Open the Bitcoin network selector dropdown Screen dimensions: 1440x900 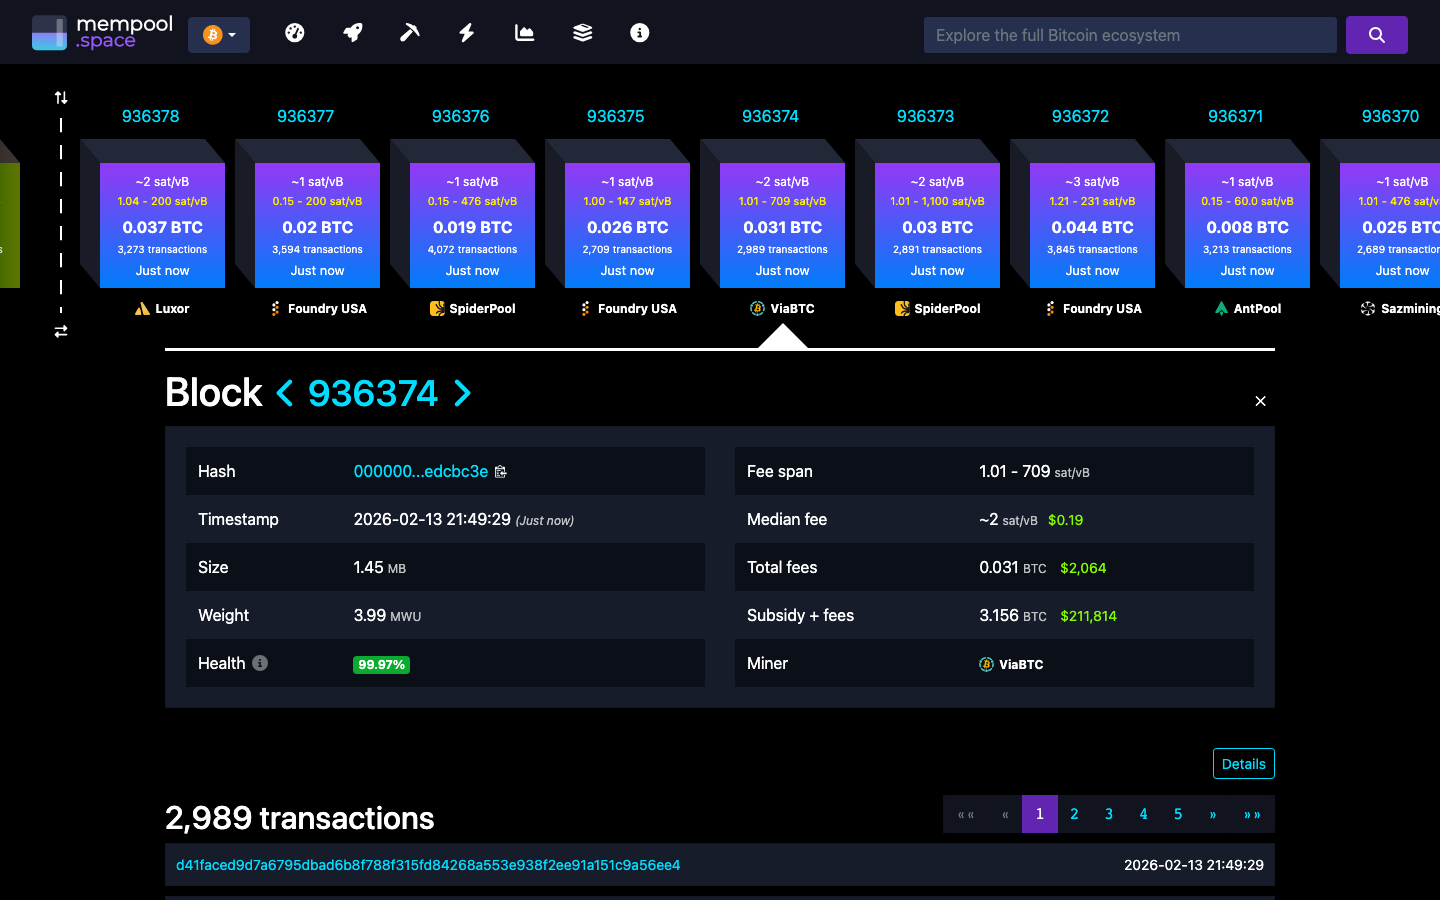coord(219,33)
